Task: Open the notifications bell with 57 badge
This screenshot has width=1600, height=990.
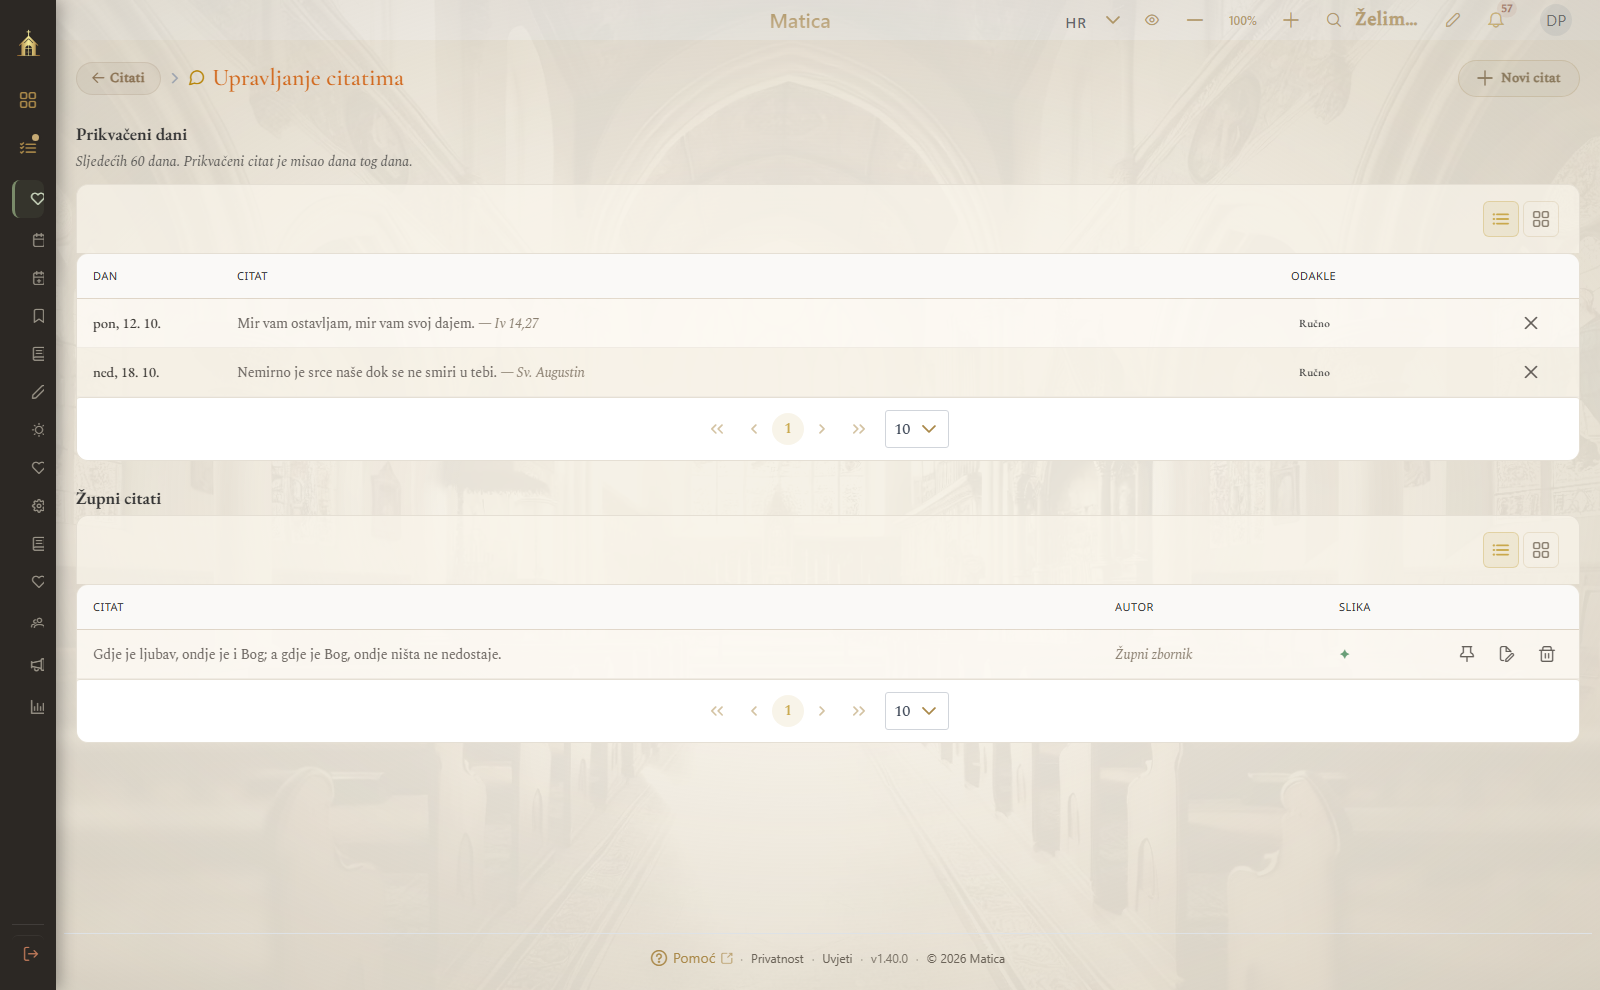Action: tap(1496, 20)
